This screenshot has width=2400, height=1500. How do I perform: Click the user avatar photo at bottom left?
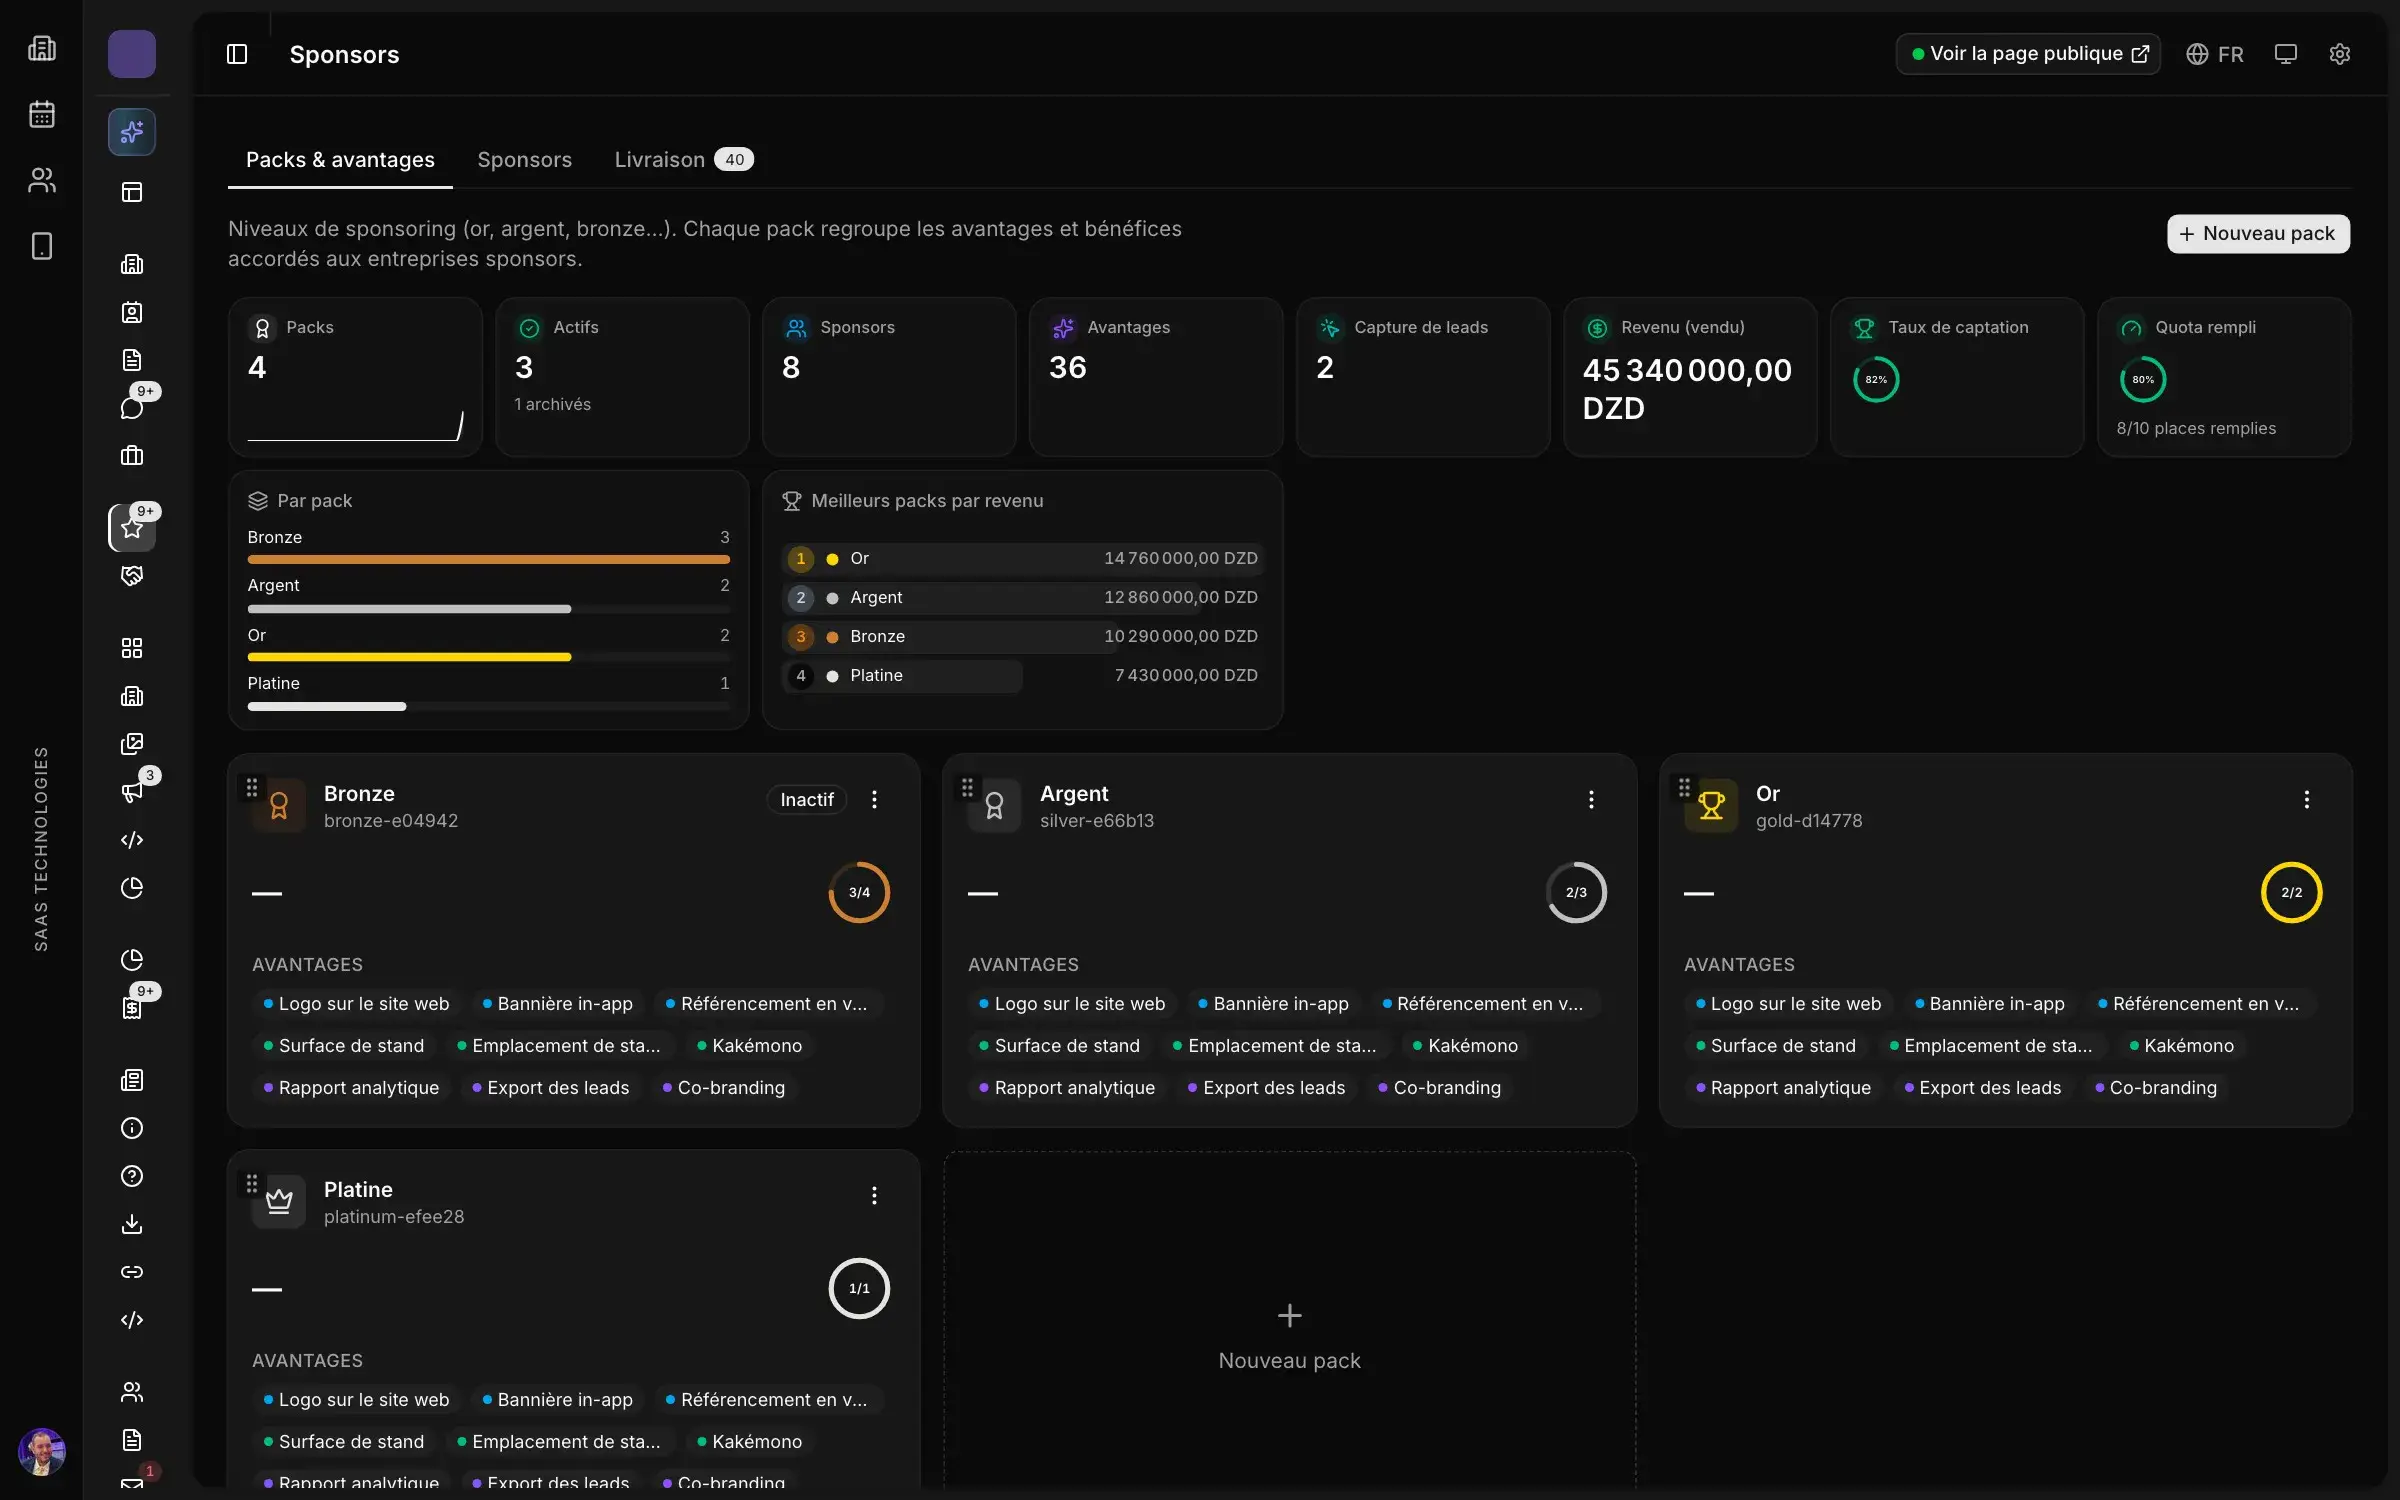tap(42, 1451)
